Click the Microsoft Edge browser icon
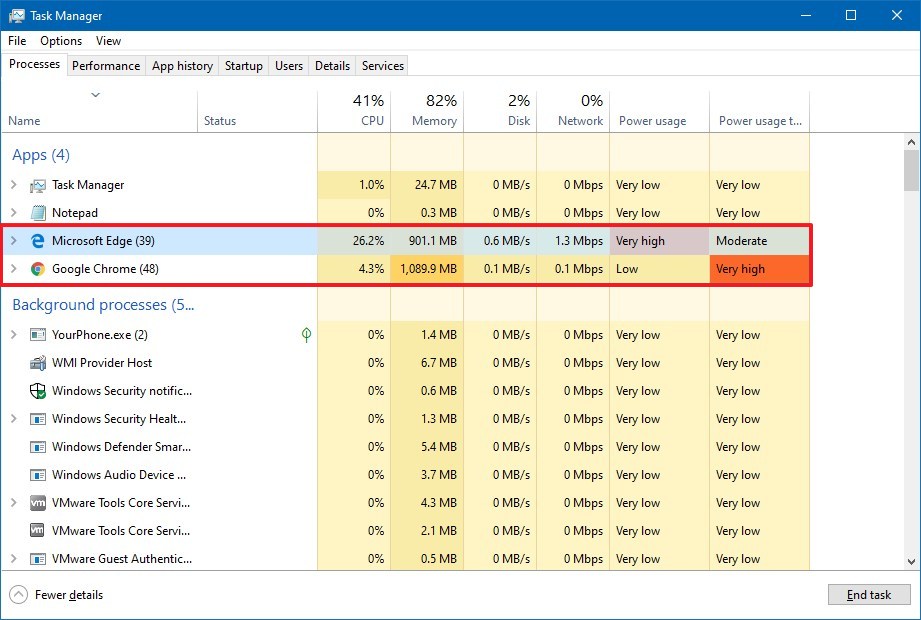Viewport: 921px width, 620px height. coord(38,241)
